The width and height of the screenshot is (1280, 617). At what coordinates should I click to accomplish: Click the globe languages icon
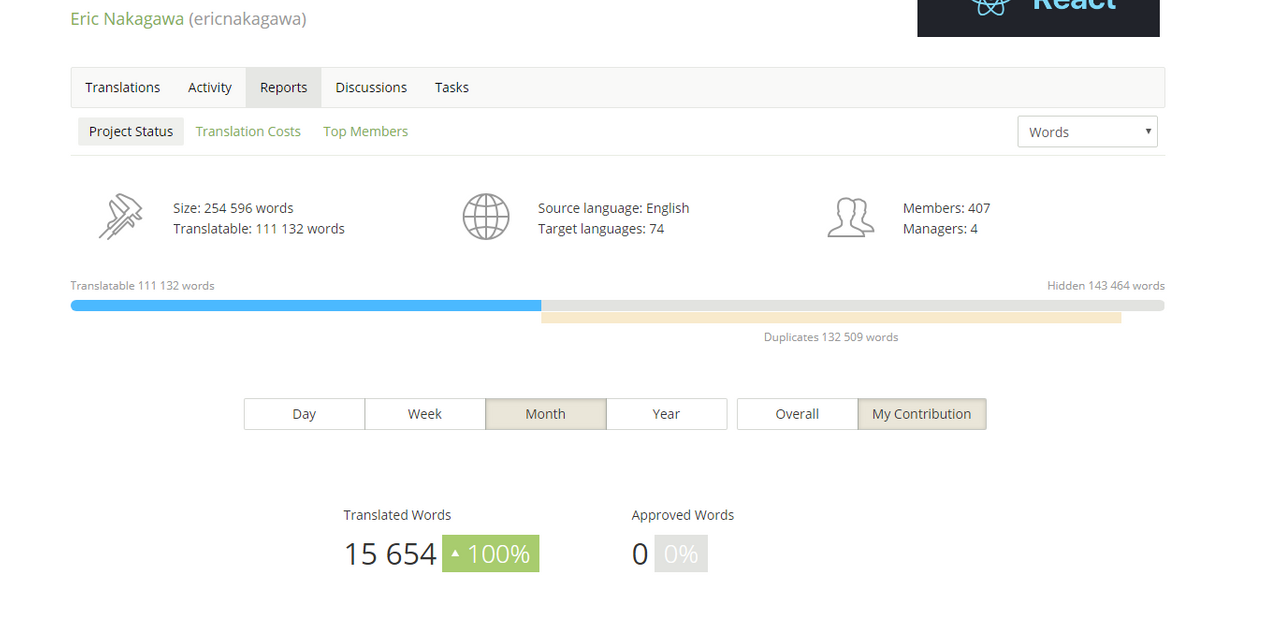click(486, 217)
